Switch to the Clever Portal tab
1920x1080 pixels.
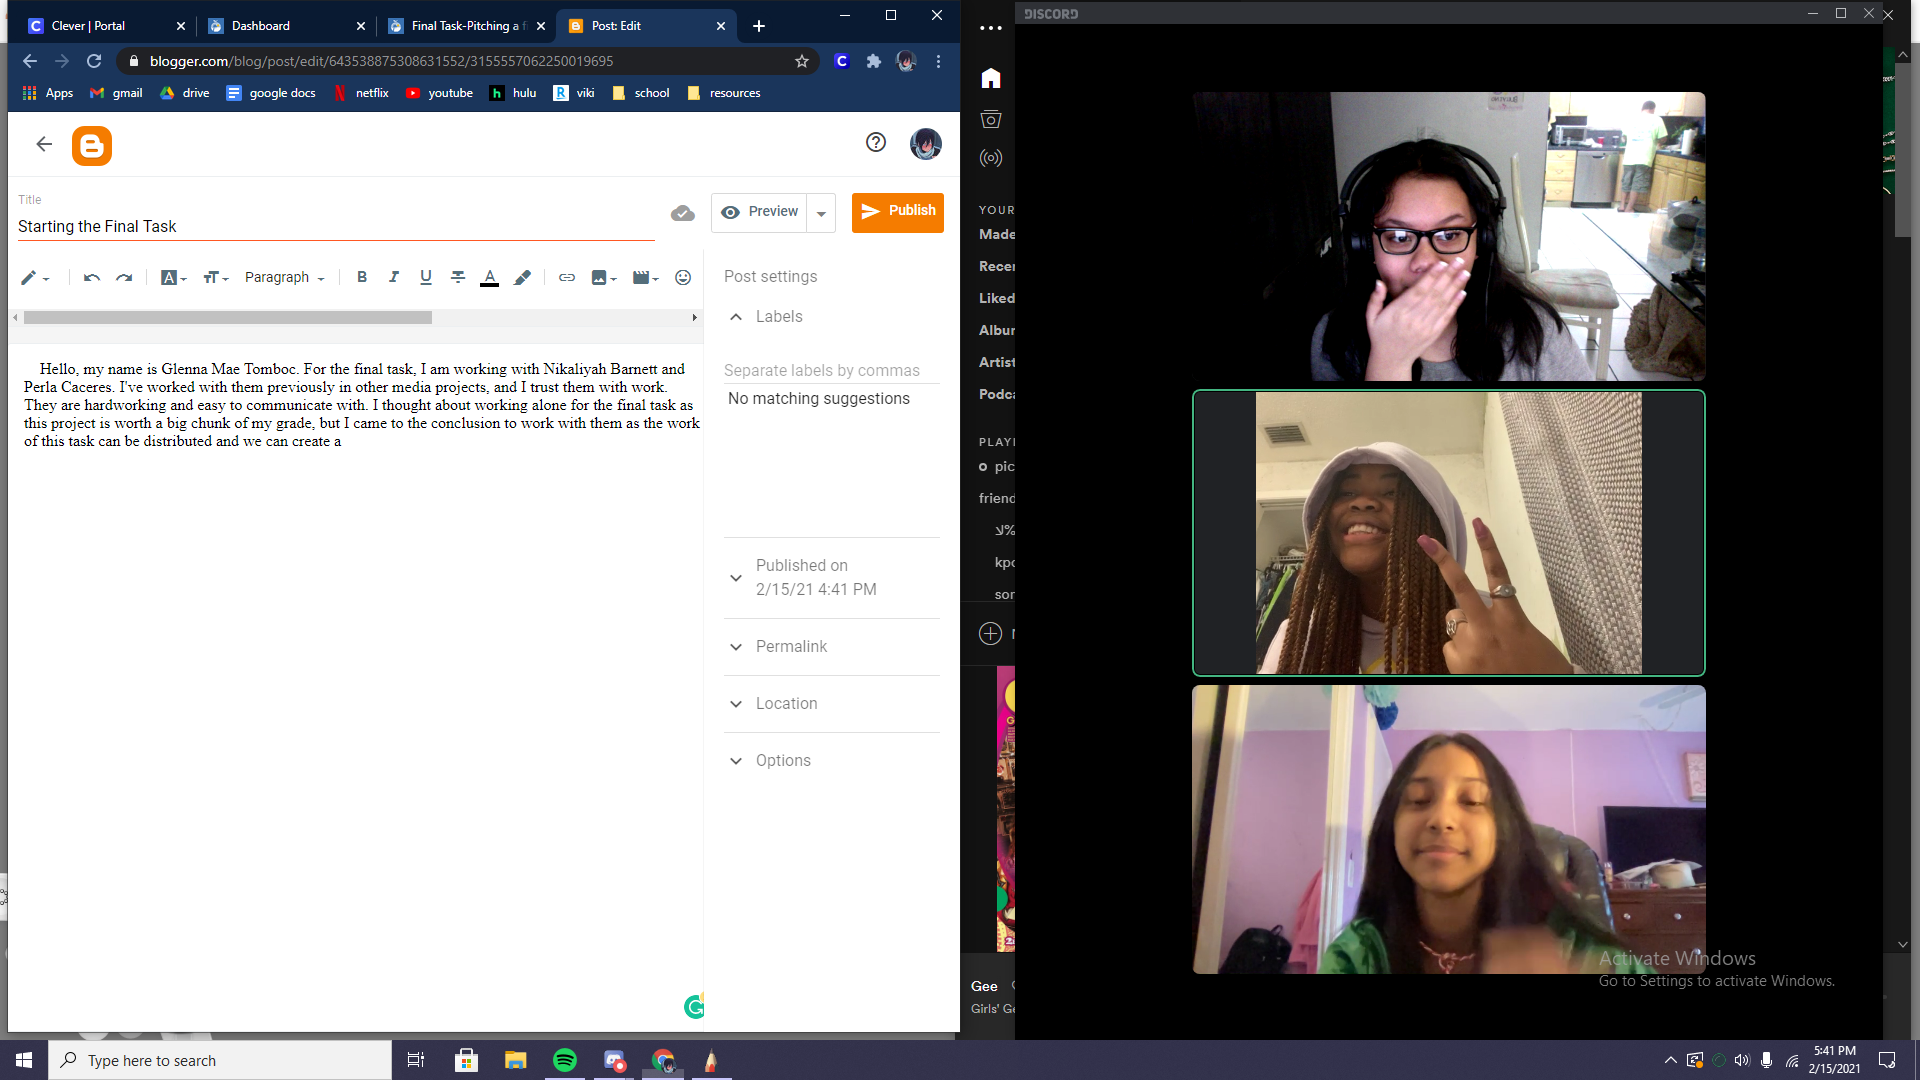tap(88, 26)
